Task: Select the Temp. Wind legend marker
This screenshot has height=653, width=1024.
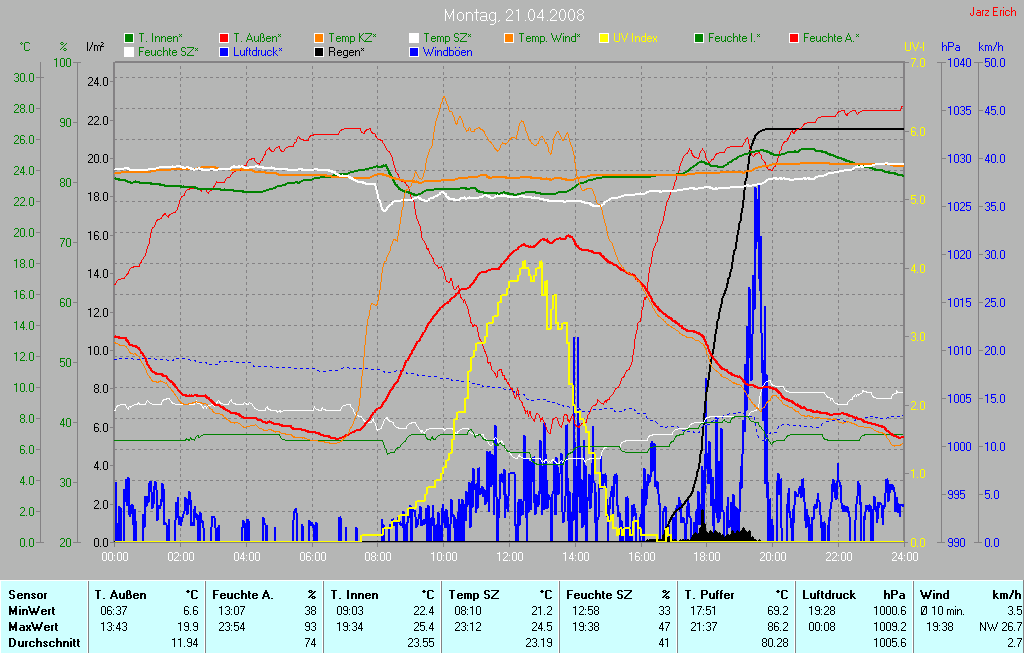Action: pos(509,38)
